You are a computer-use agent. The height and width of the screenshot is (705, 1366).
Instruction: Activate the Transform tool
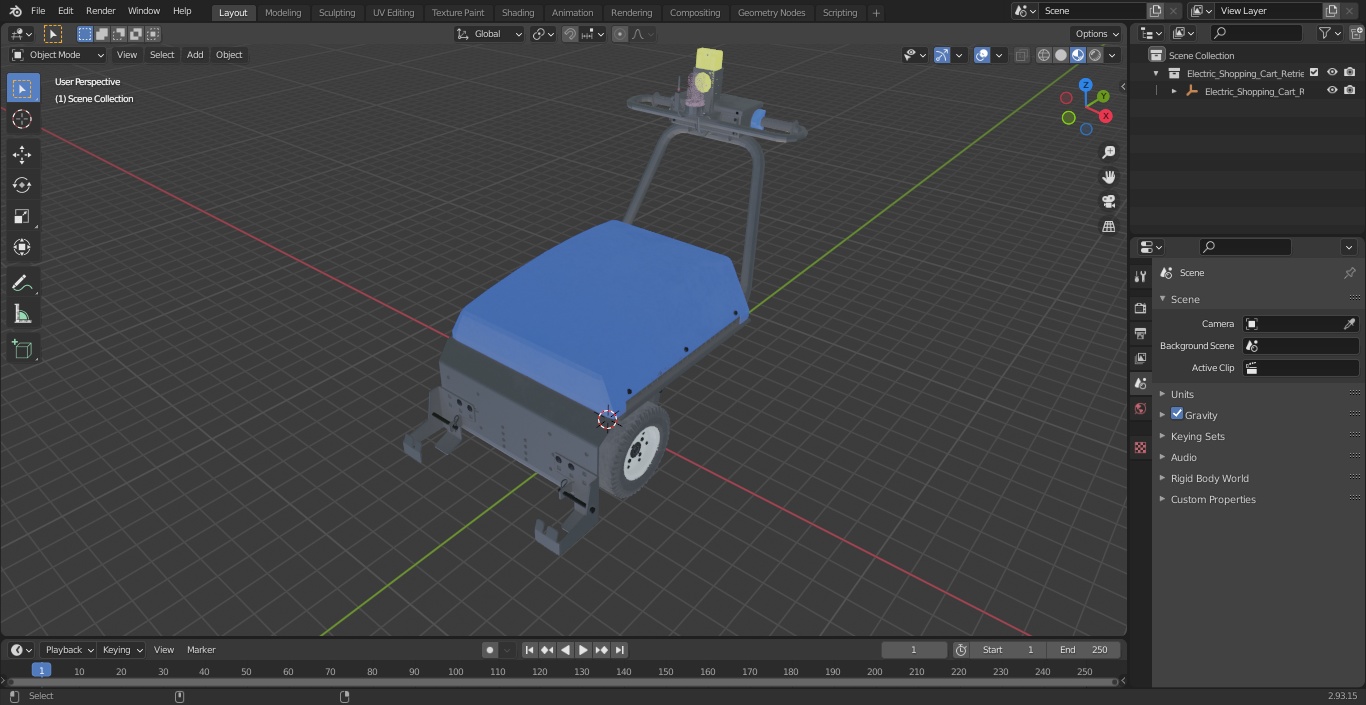pyautogui.click(x=22, y=247)
